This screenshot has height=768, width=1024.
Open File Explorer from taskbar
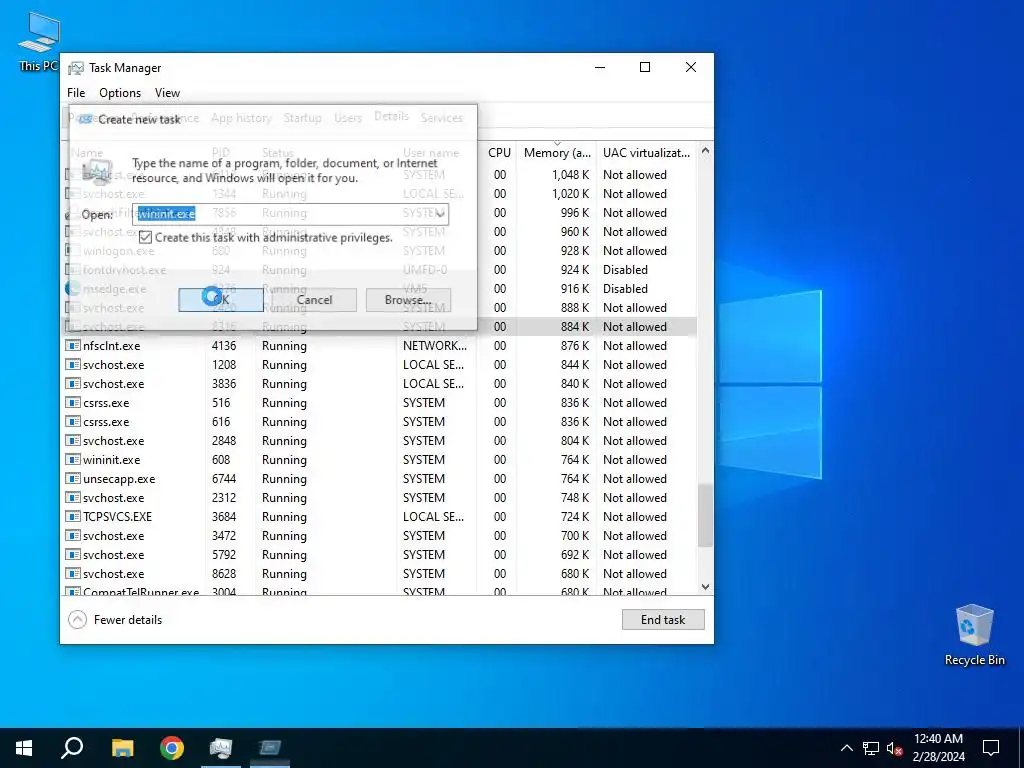click(122, 748)
